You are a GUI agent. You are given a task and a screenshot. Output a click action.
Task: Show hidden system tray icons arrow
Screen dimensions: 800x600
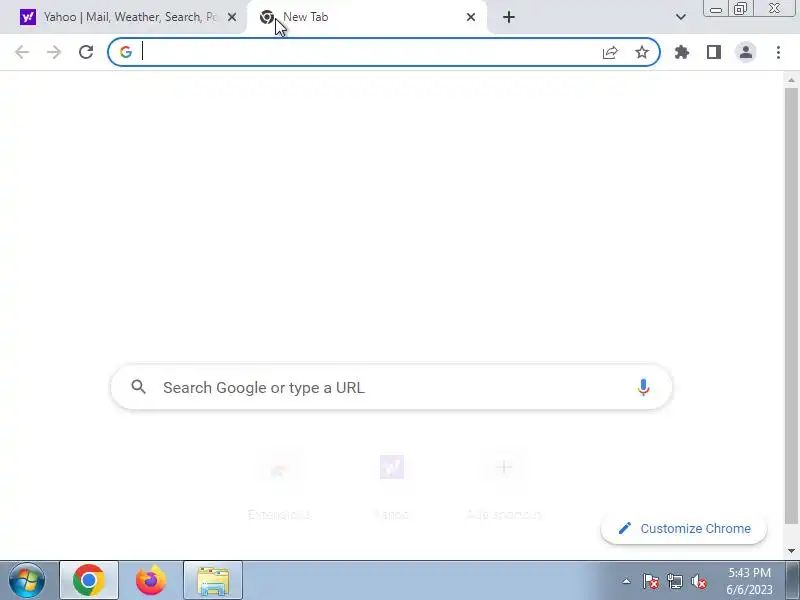tap(626, 581)
